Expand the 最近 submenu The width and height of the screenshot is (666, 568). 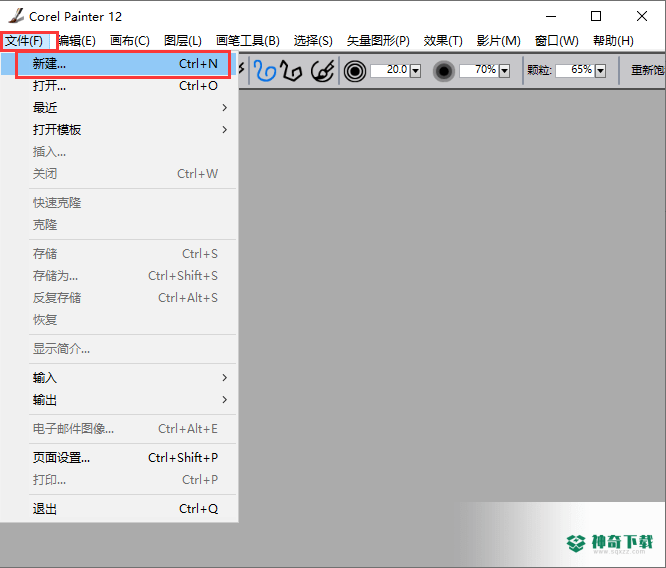click(119, 107)
